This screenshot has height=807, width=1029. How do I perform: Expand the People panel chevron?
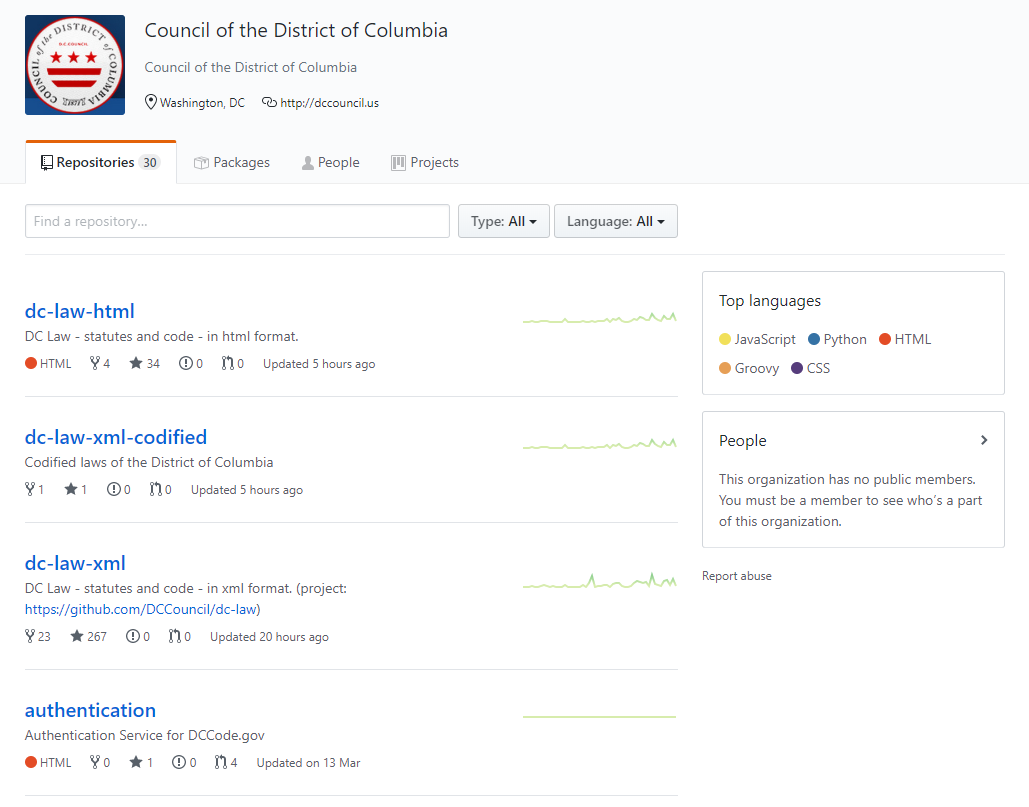[x=984, y=440]
